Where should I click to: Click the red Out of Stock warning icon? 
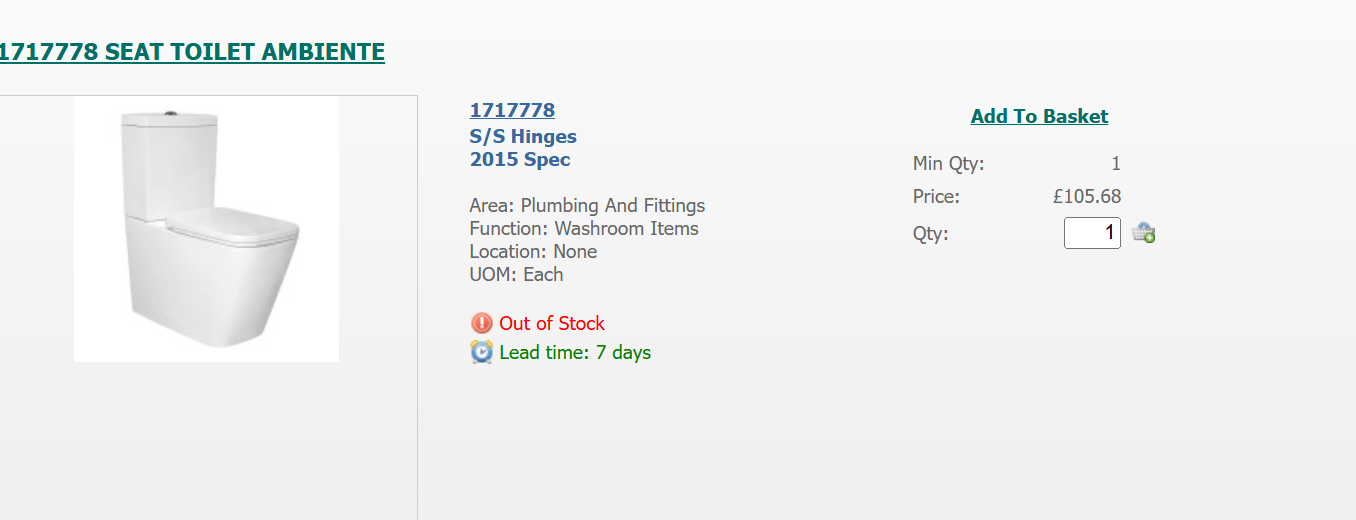(x=482, y=323)
